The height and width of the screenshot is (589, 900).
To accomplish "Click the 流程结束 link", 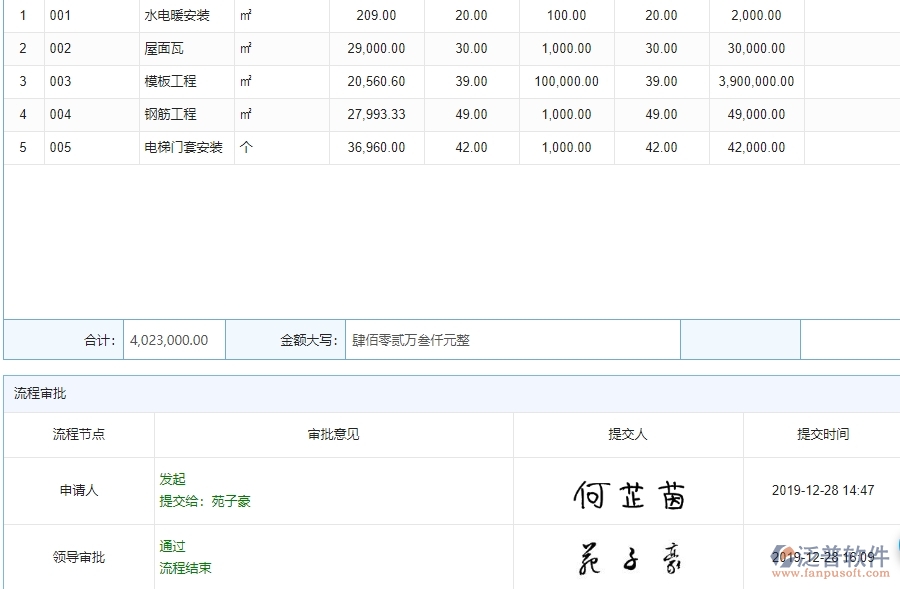I will 185,568.
